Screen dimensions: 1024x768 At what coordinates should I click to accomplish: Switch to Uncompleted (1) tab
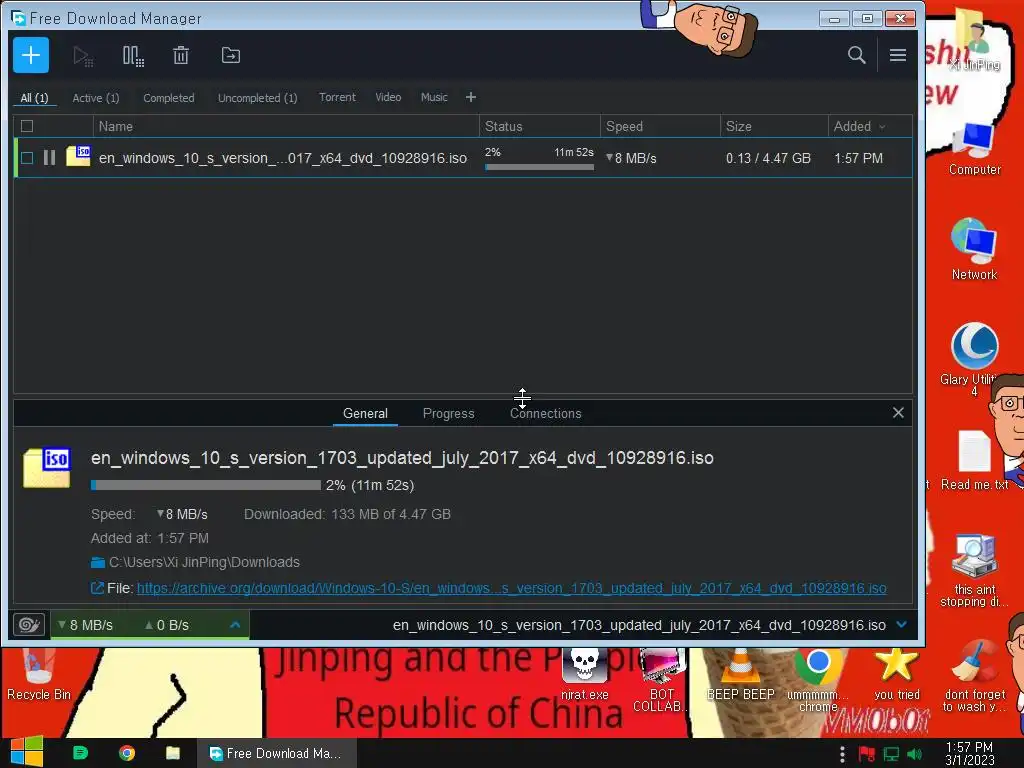point(258,98)
